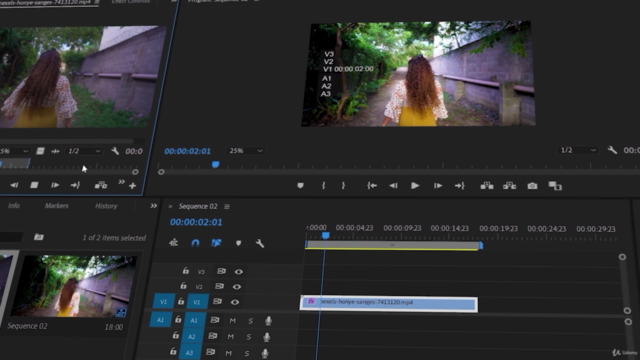This screenshot has height=360, width=640.
Task: Click Insert button in Source monitor
Action: [x=101, y=185]
